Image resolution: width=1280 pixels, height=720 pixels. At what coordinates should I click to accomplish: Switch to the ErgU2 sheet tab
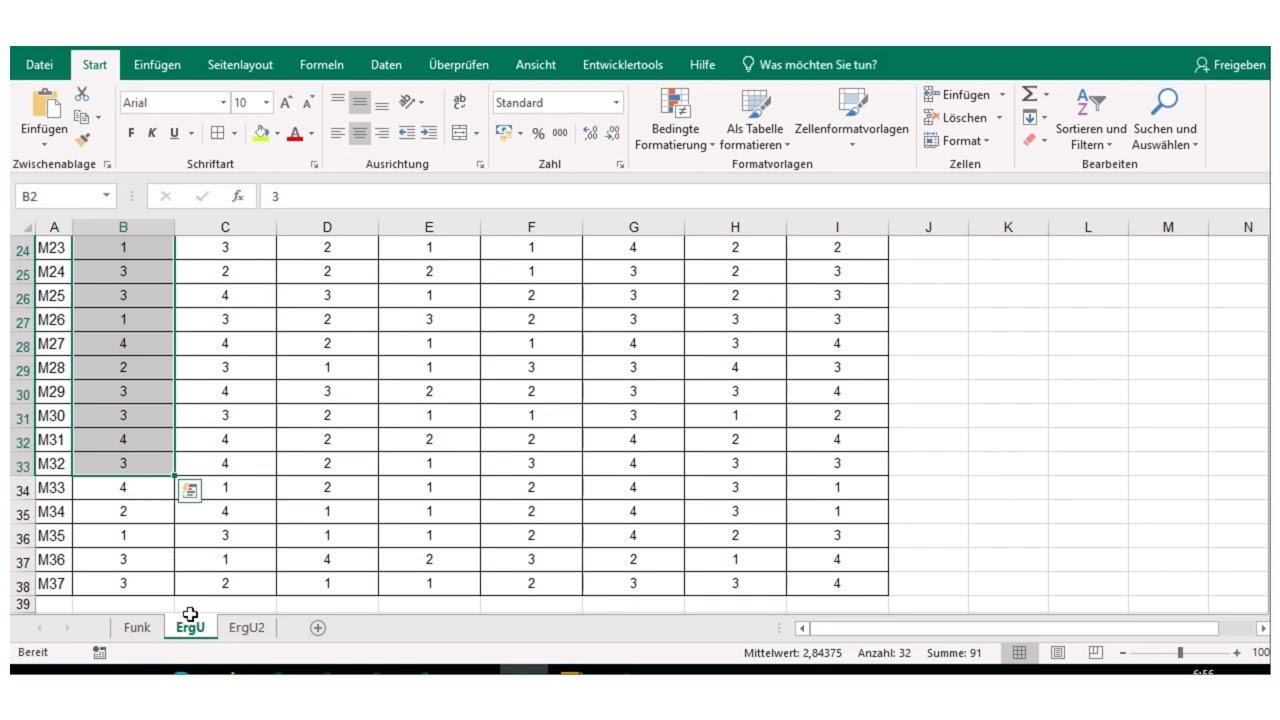247,628
